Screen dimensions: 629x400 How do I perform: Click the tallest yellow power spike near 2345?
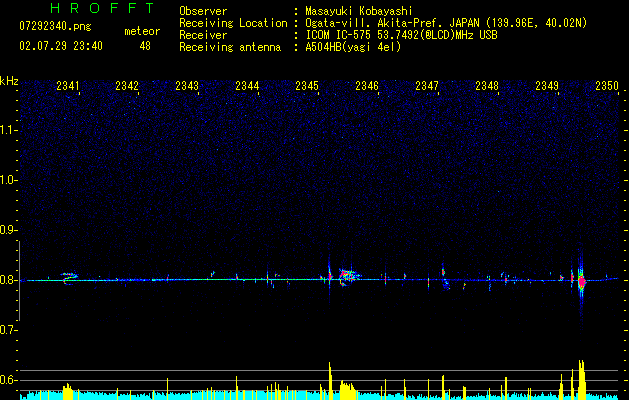[x=330, y=380]
